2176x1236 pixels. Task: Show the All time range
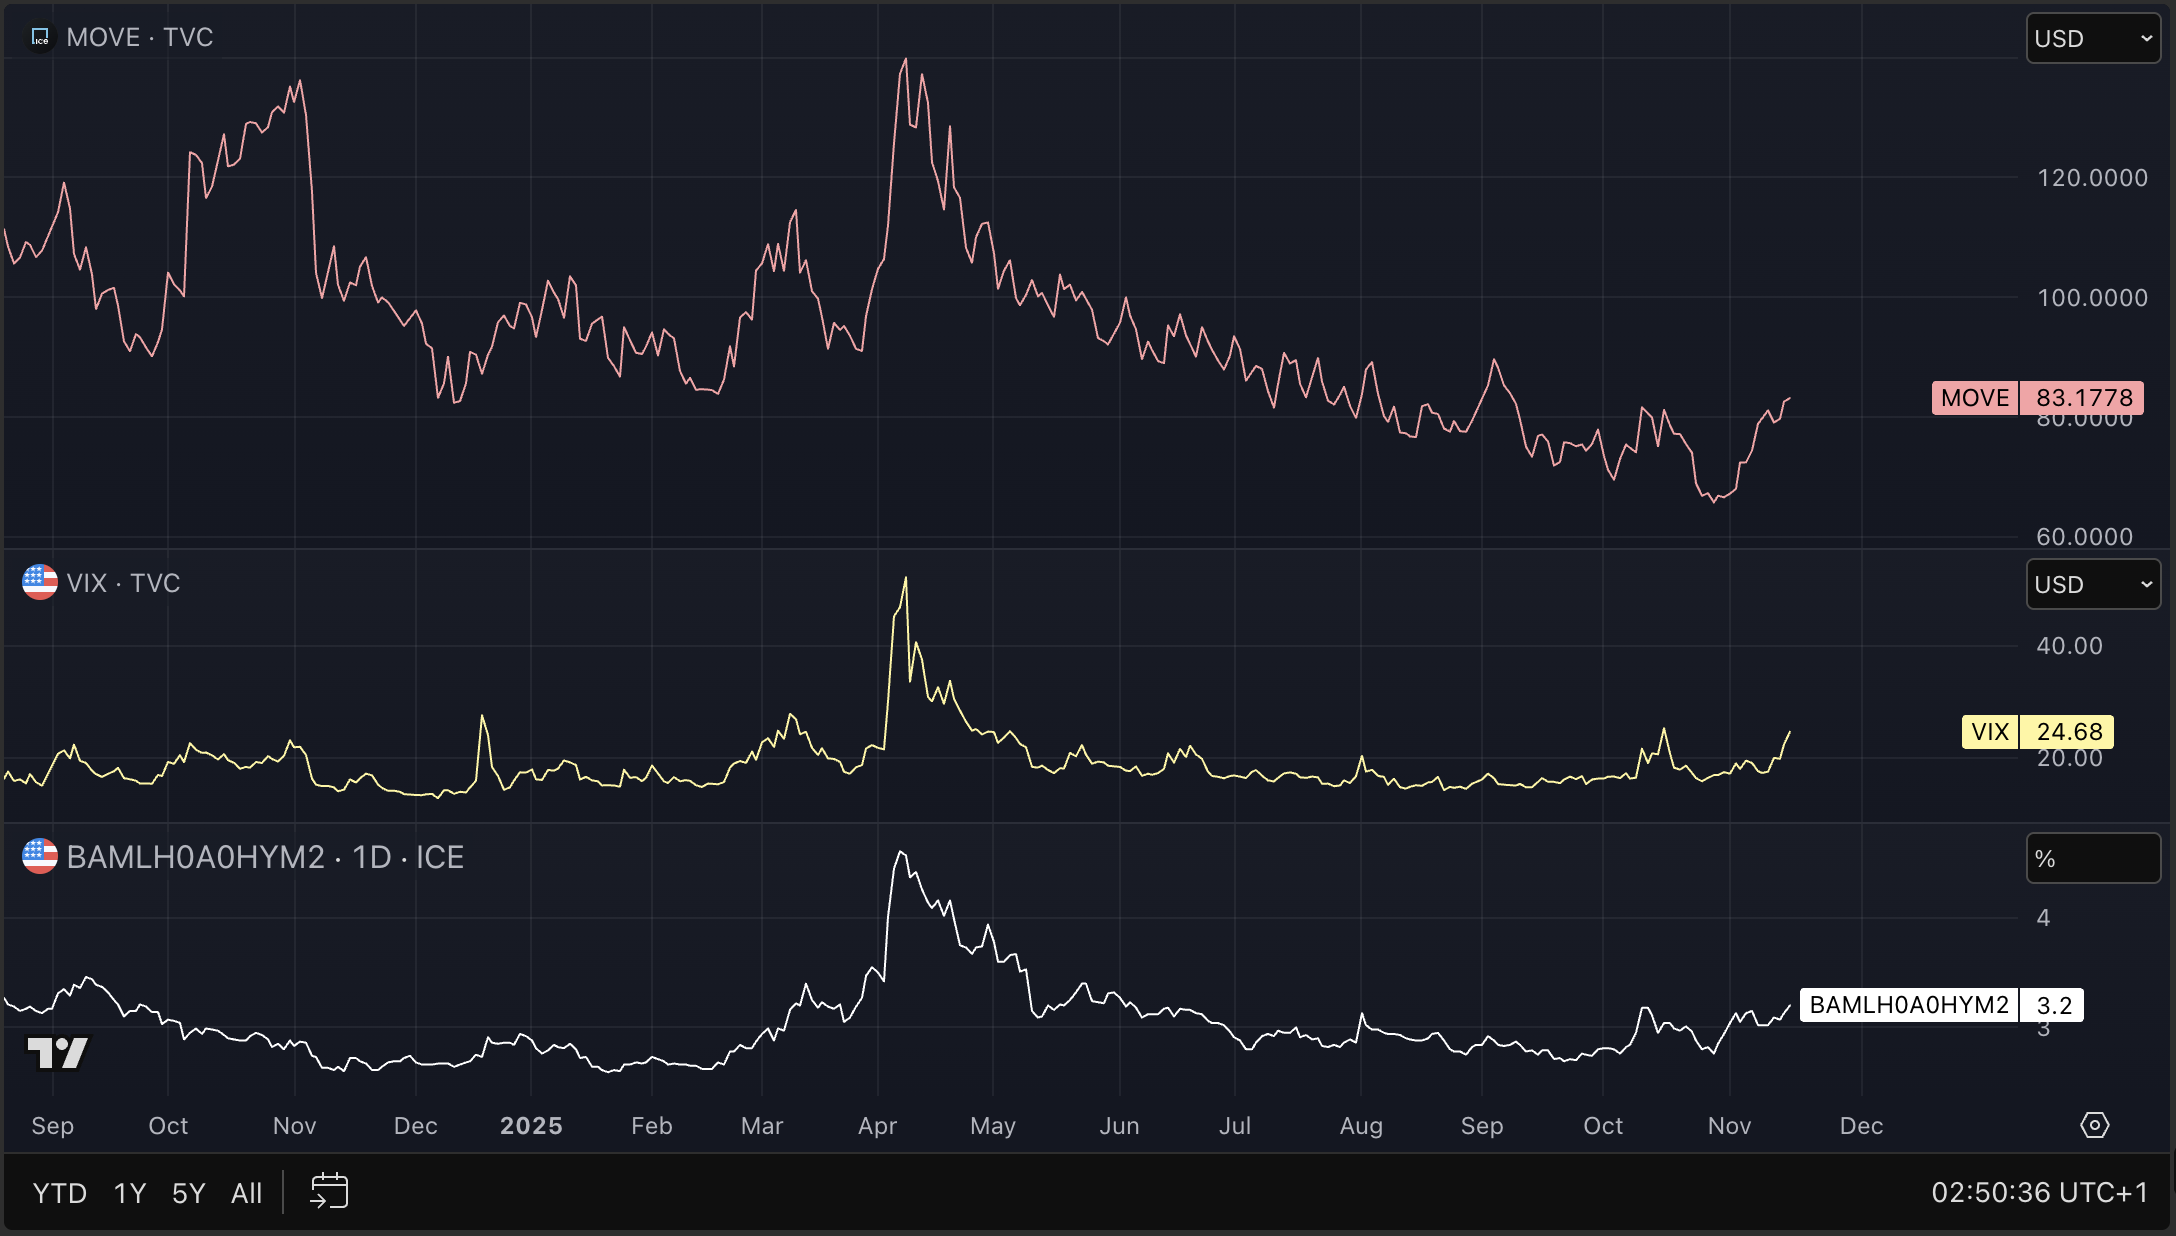pyautogui.click(x=246, y=1193)
